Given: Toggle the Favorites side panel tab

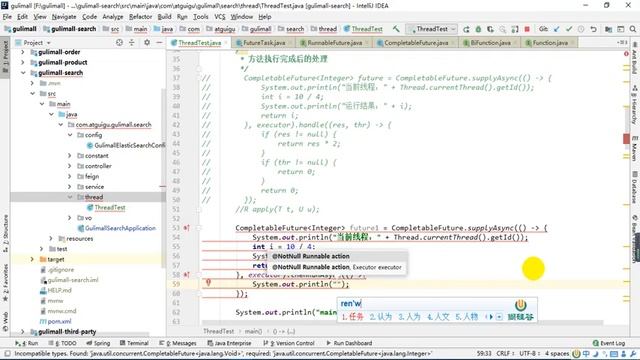Looking at the screenshot, I should 5,283.
